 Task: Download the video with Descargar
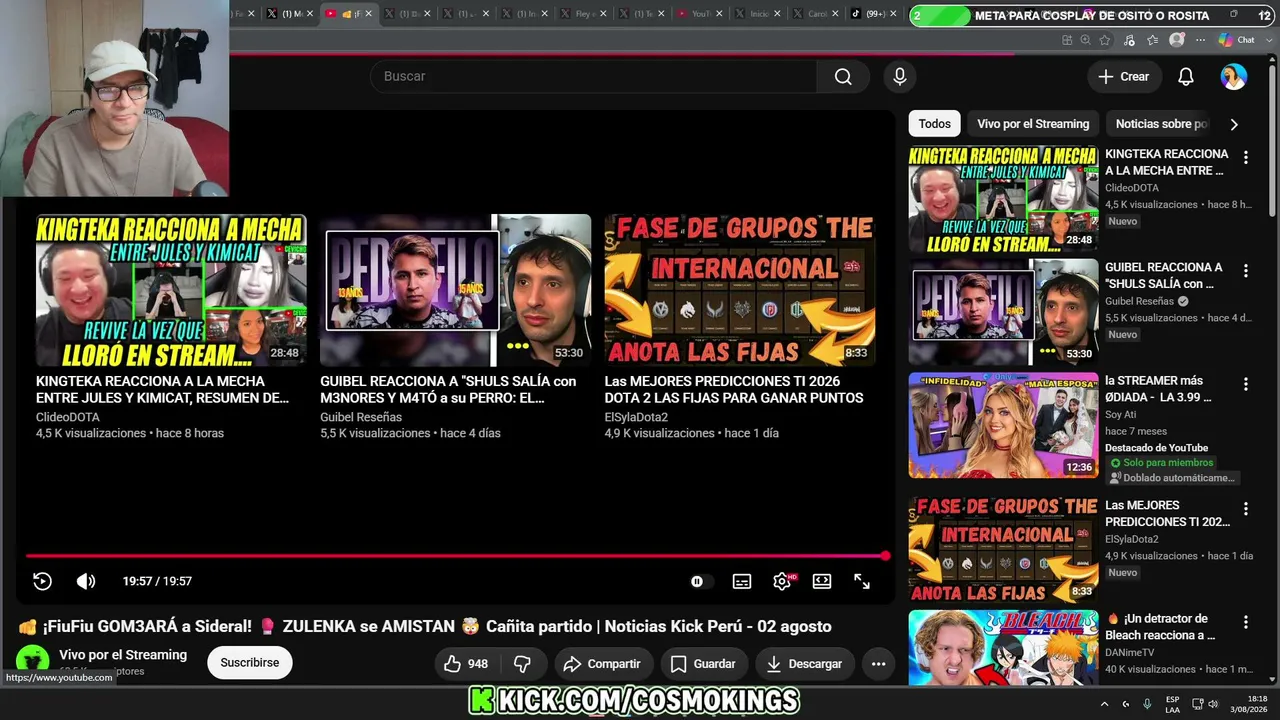click(804, 664)
